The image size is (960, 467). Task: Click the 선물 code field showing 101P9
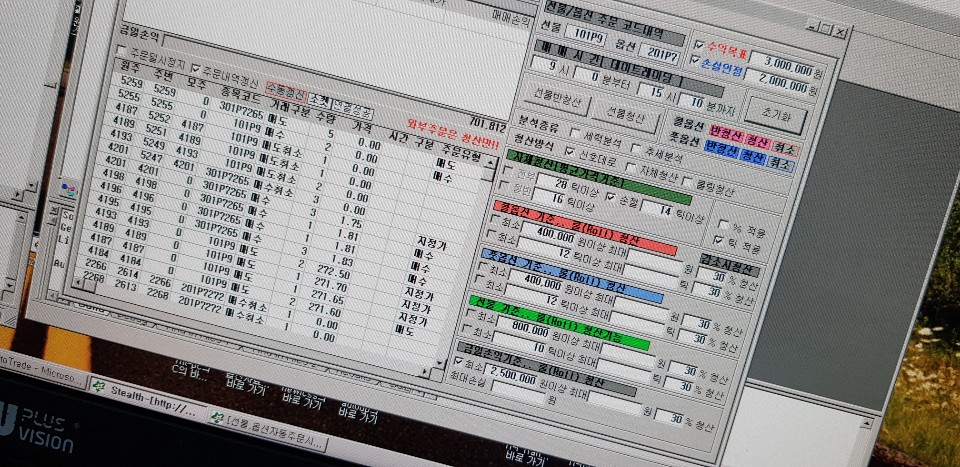[x=586, y=37]
